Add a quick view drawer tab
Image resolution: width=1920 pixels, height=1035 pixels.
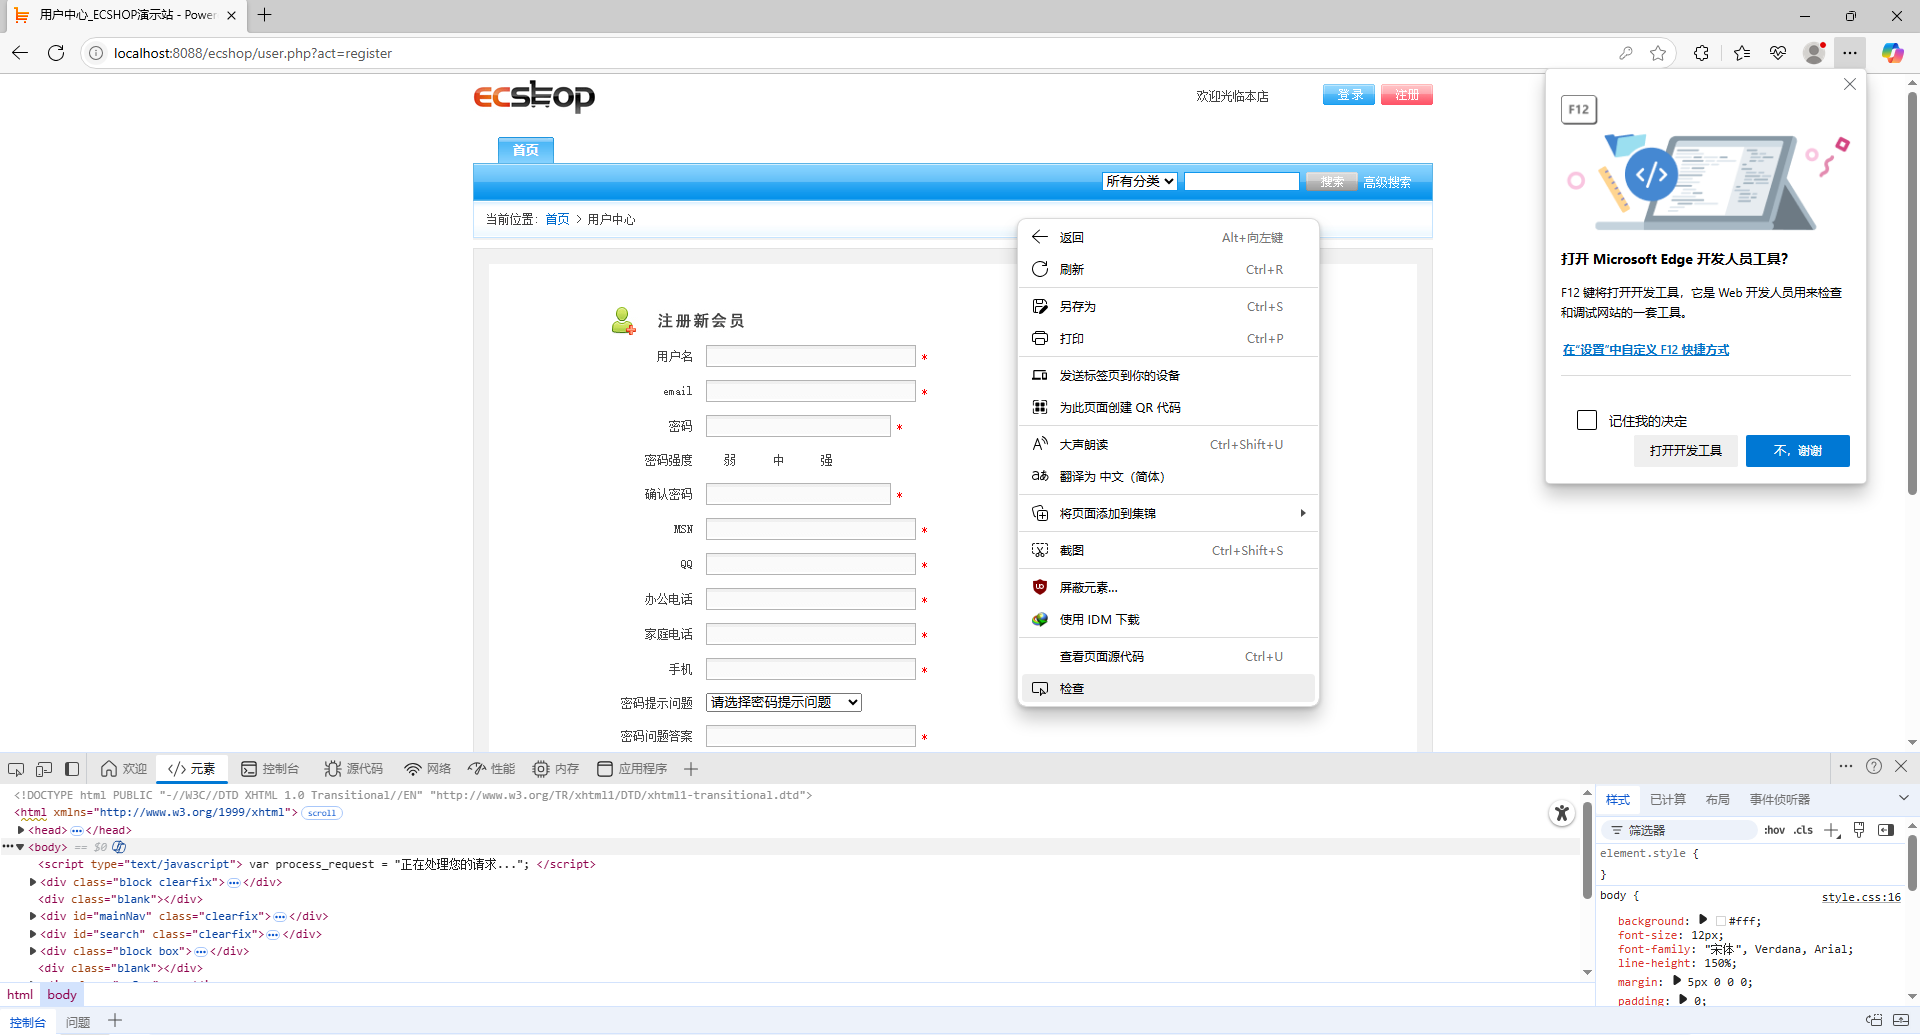115,1020
